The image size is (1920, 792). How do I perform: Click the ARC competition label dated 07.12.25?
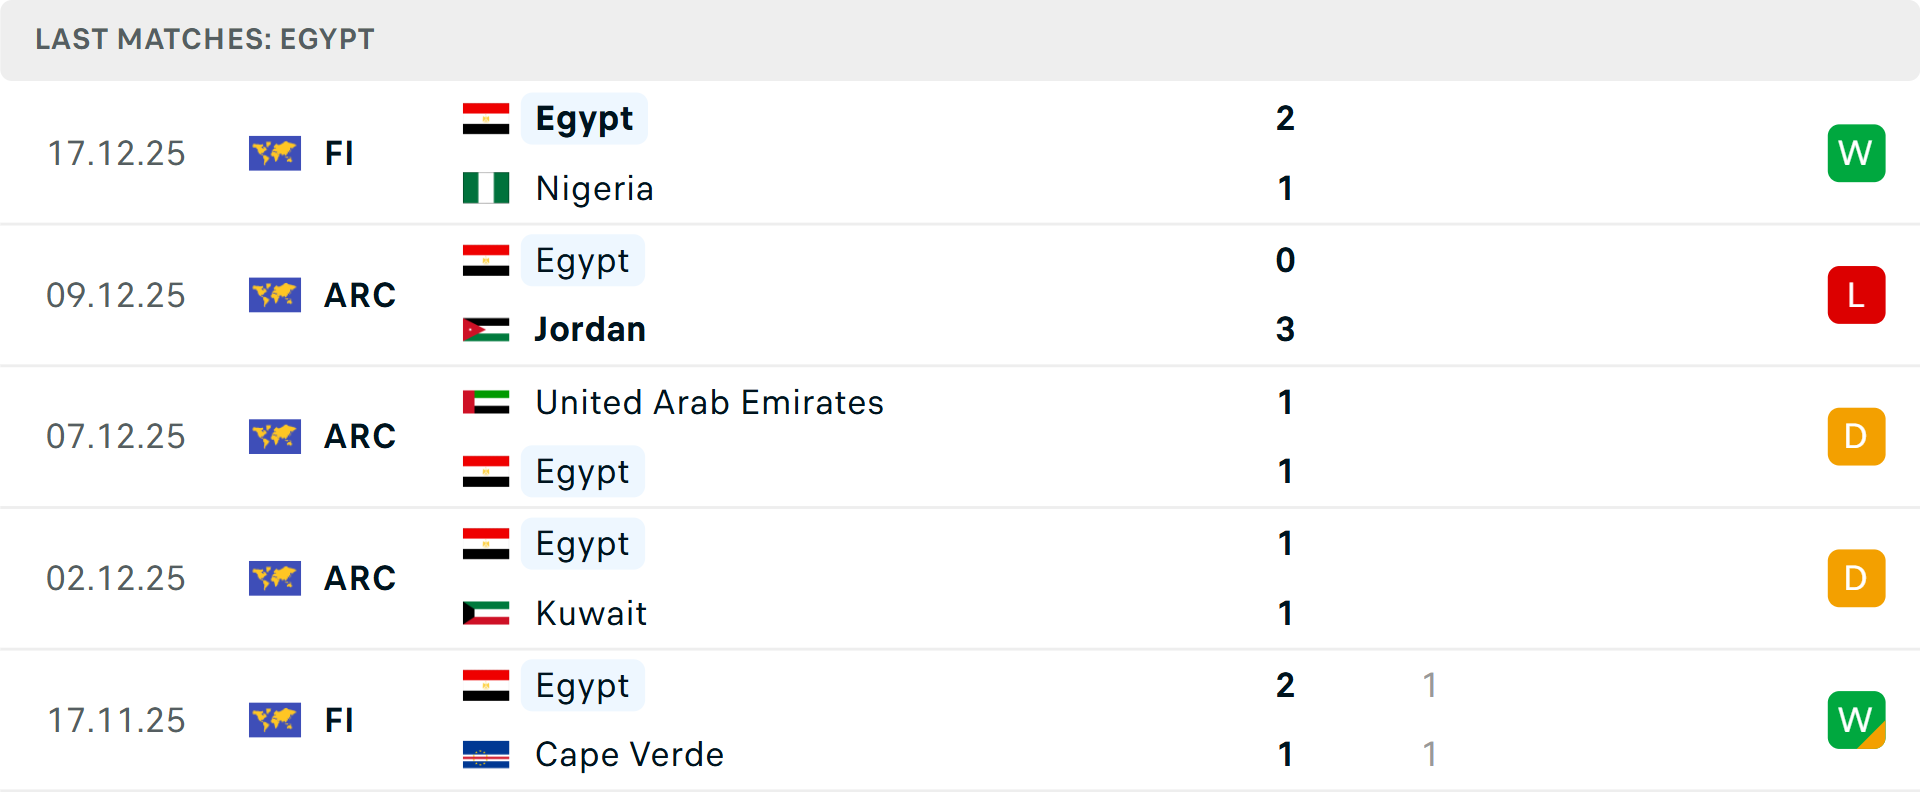(360, 436)
